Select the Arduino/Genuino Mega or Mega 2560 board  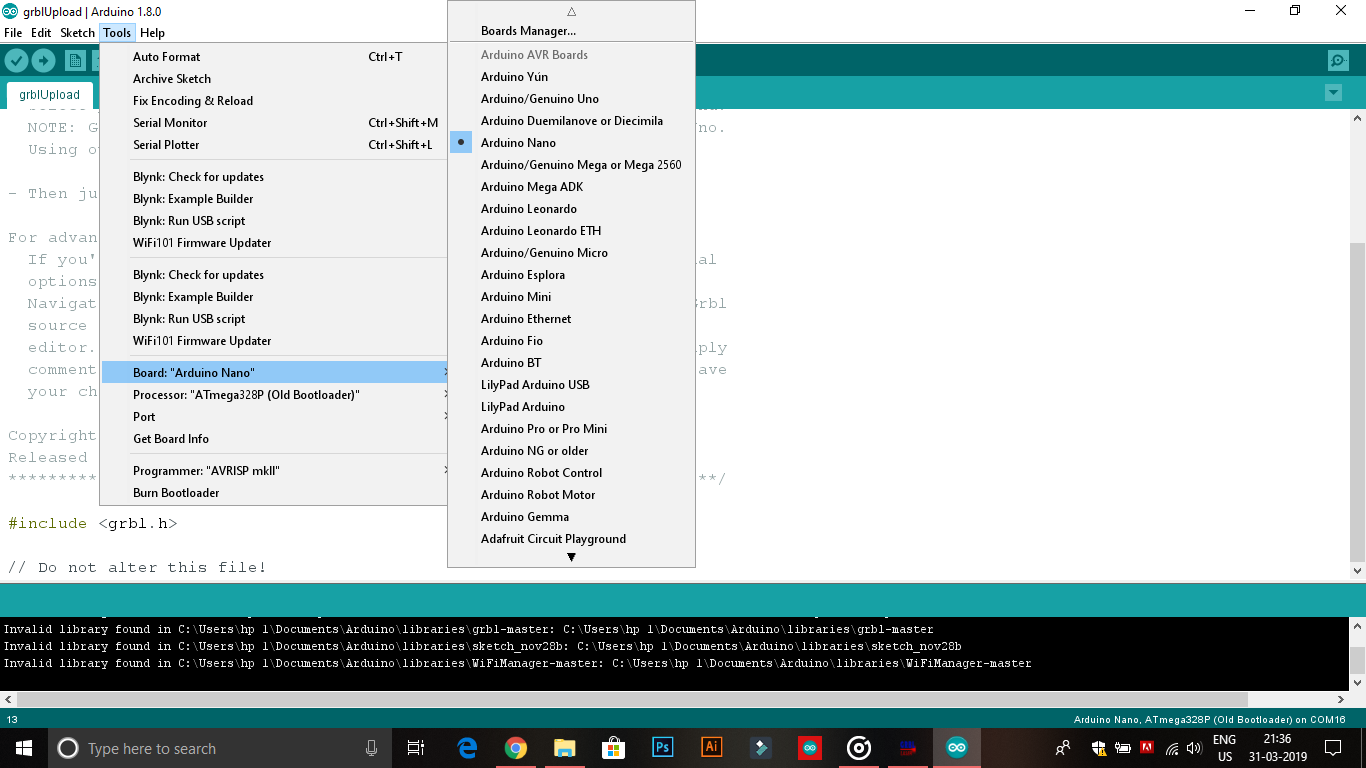[x=582, y=164]
